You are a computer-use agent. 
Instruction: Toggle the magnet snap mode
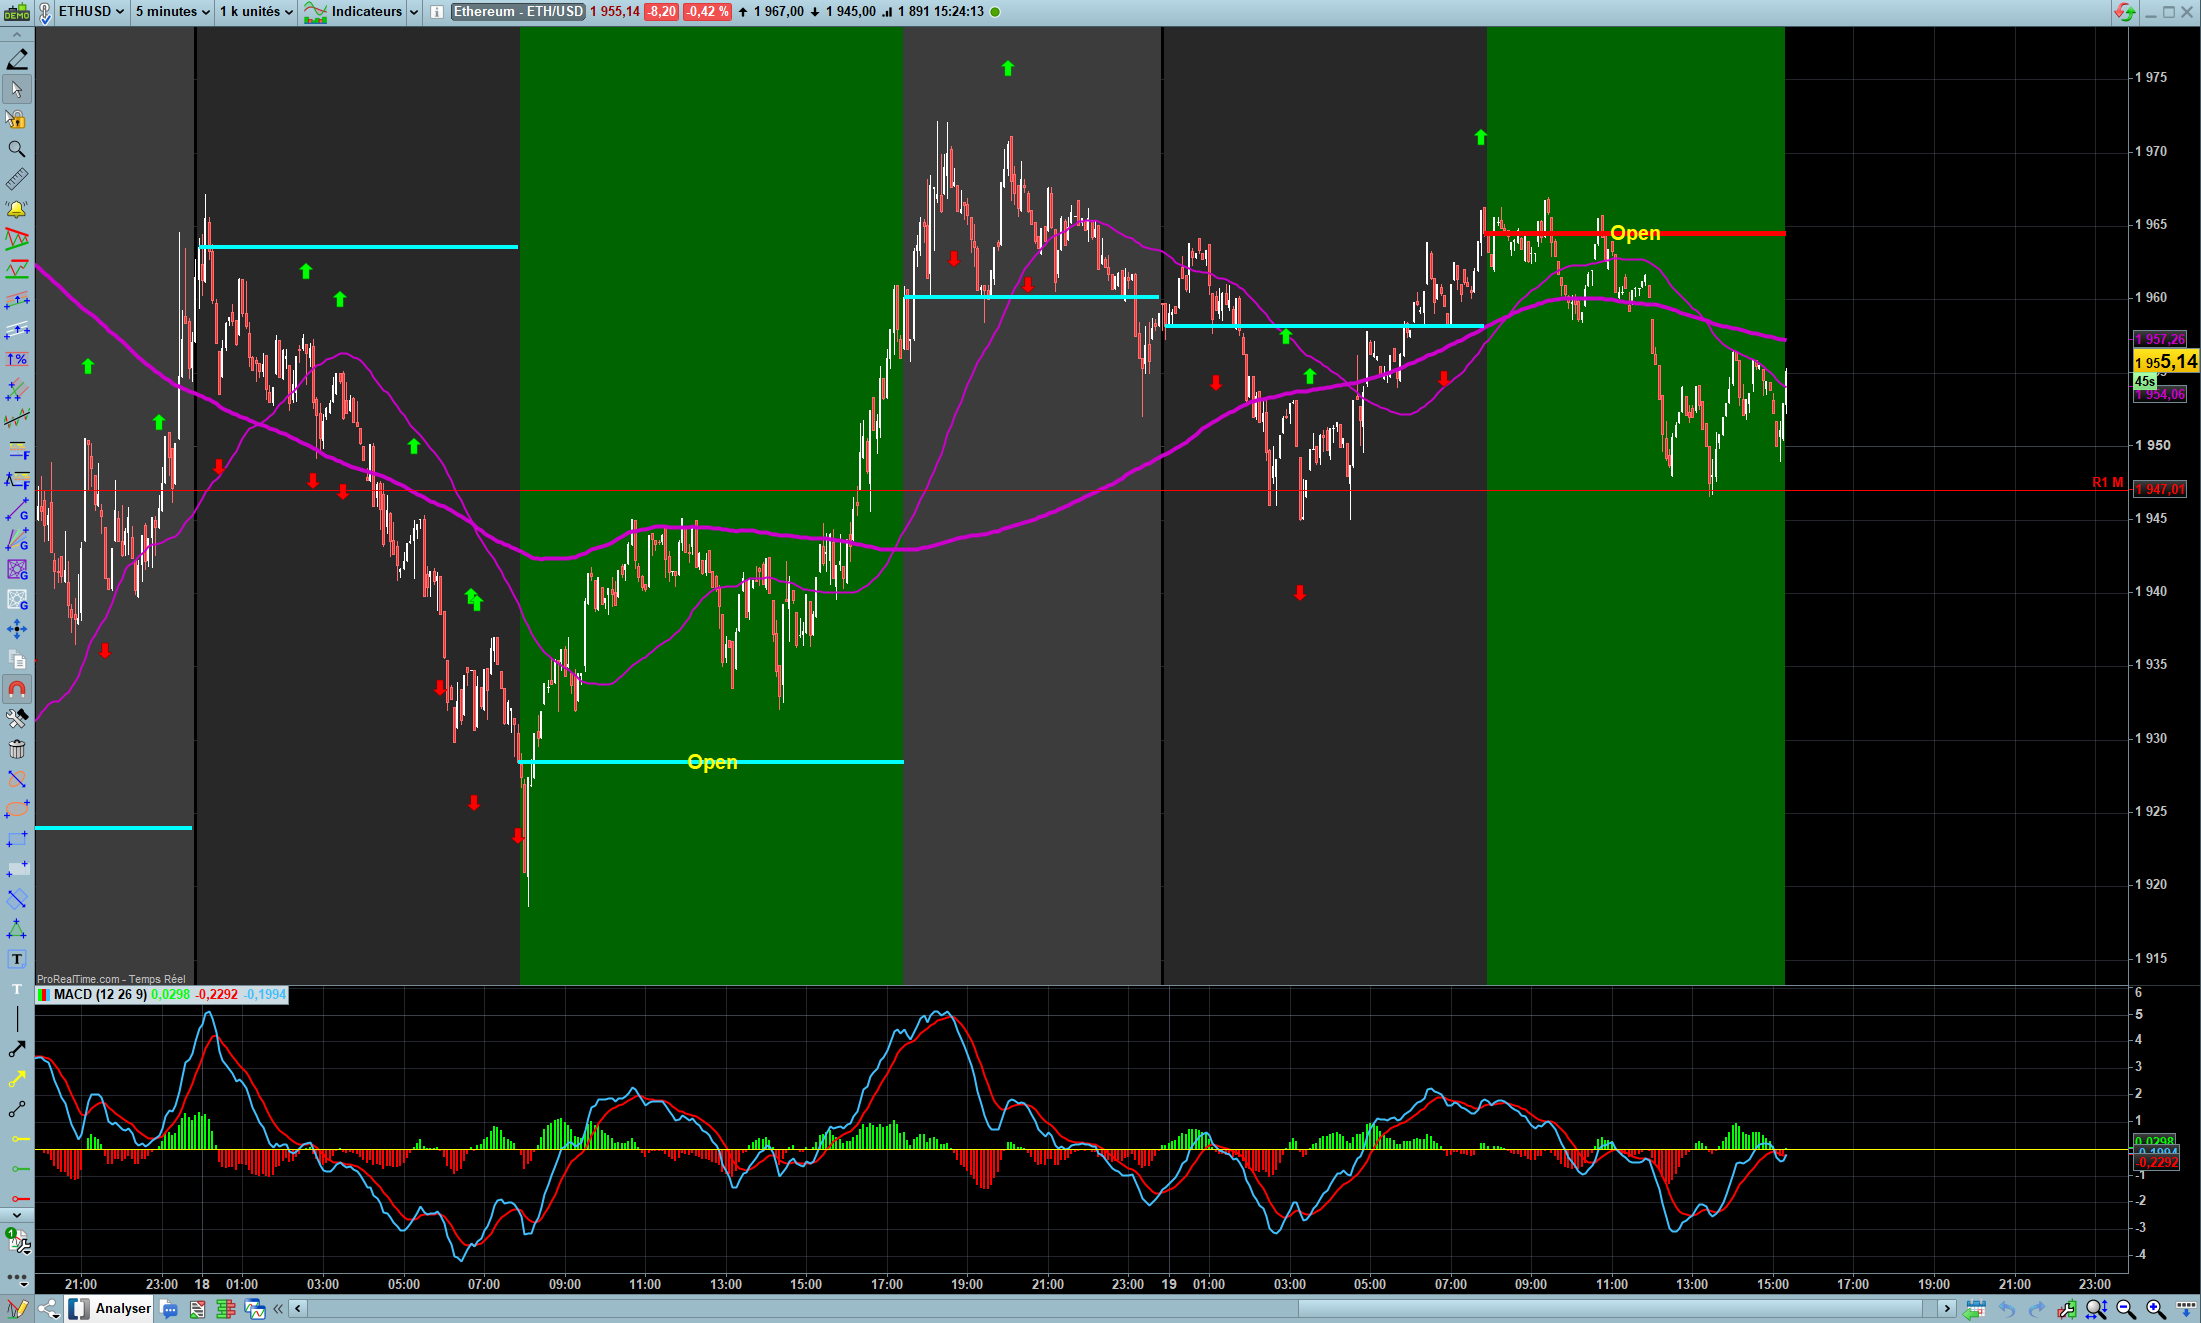point(17,689)
